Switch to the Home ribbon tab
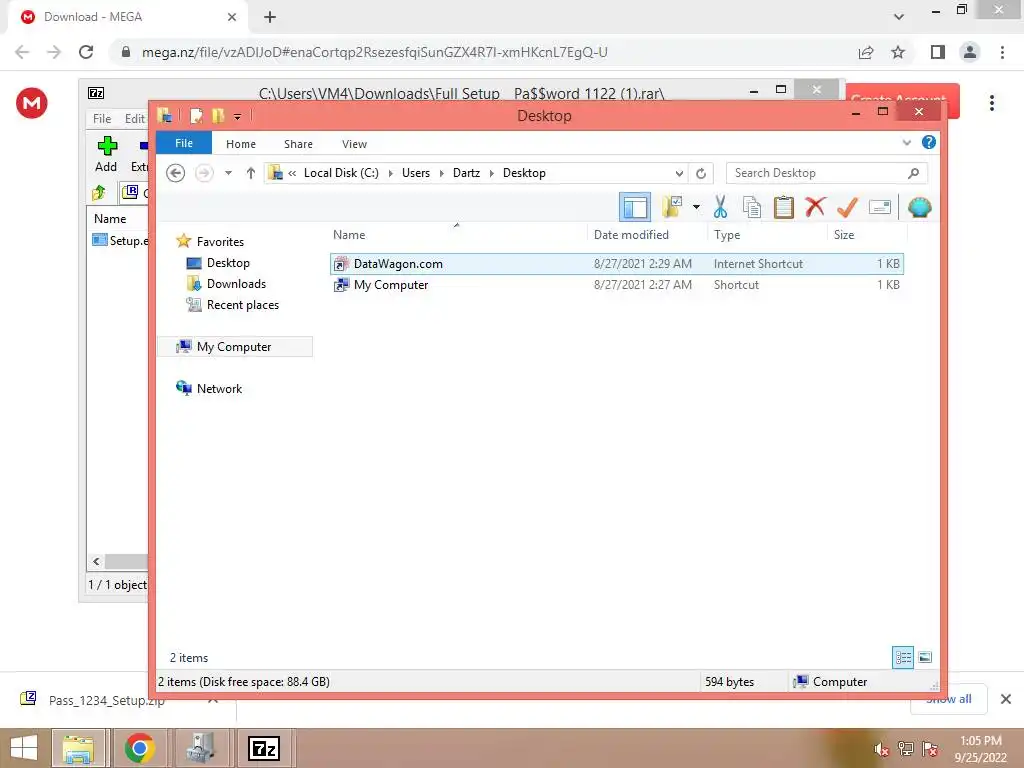Viewport: 1024px width, 768px height. (240, 144)
